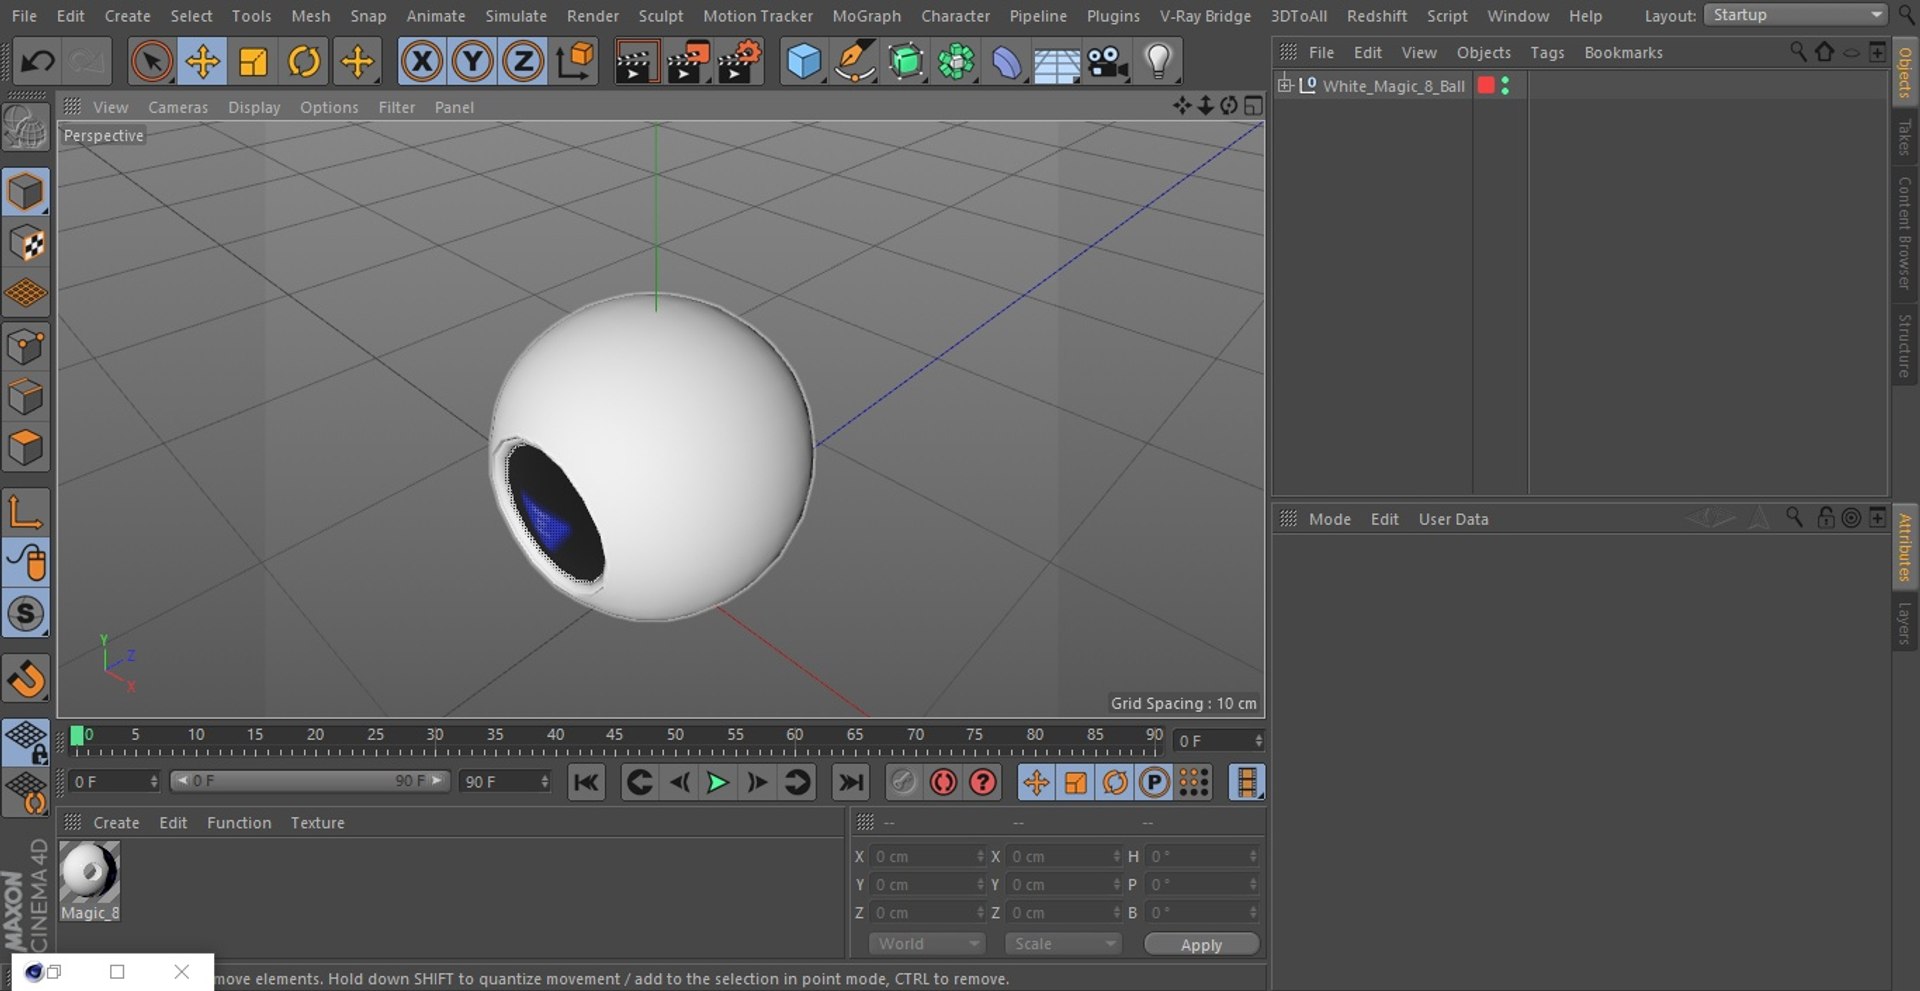Toggle X axis lock
Image resolution: width=1920 pixels, height=991 pixels.
point(422,62)
